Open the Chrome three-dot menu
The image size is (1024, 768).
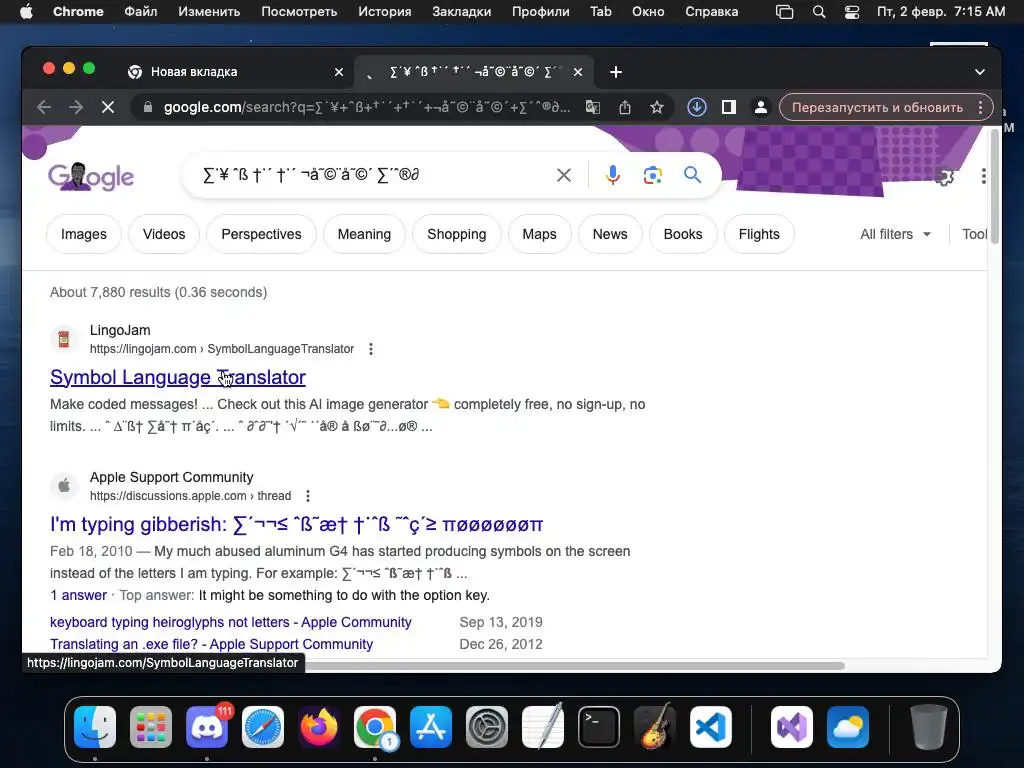tap(980, 107)
